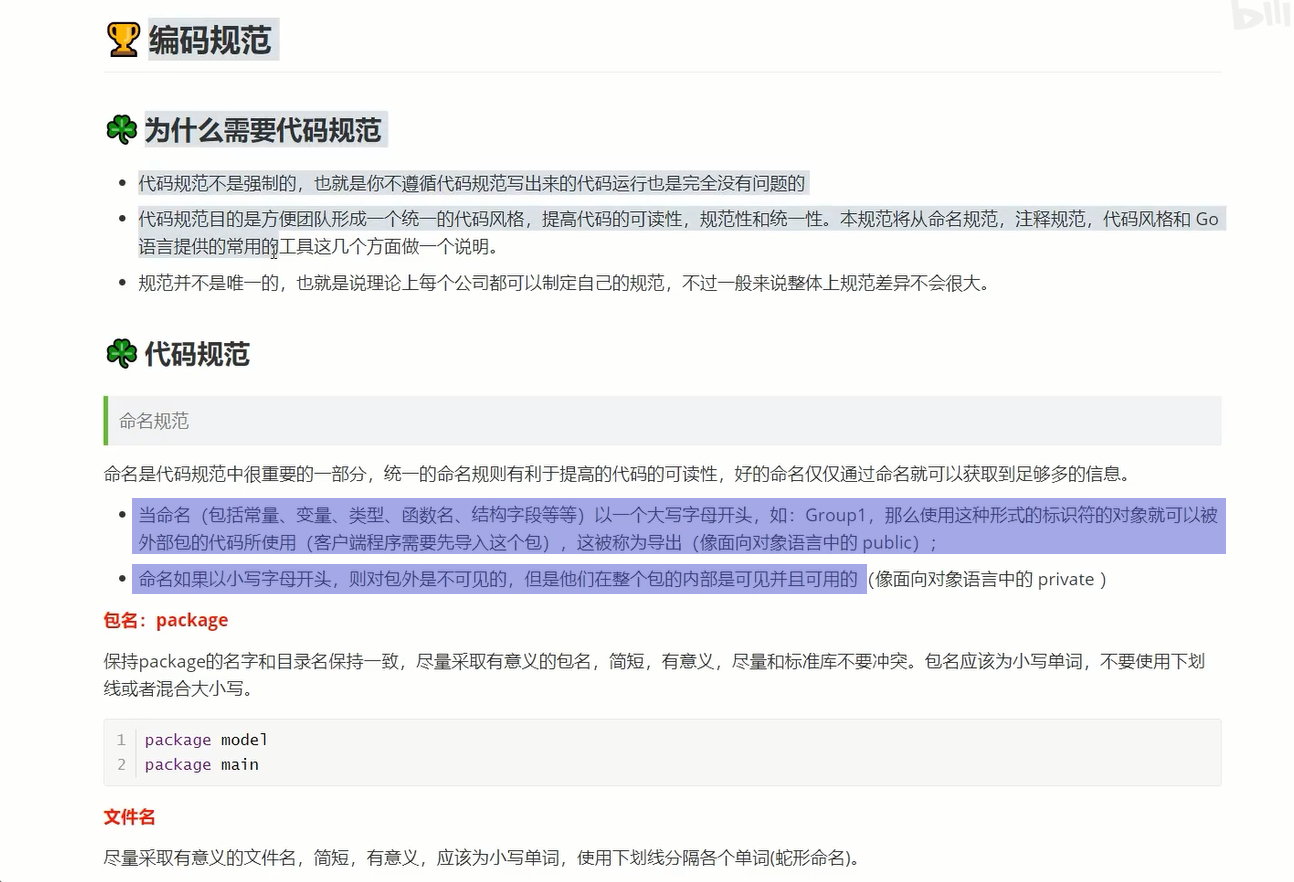This screenshot has width=1294, height=882.
Task: Click line number 1 in the code block
Action: (121, 740)
